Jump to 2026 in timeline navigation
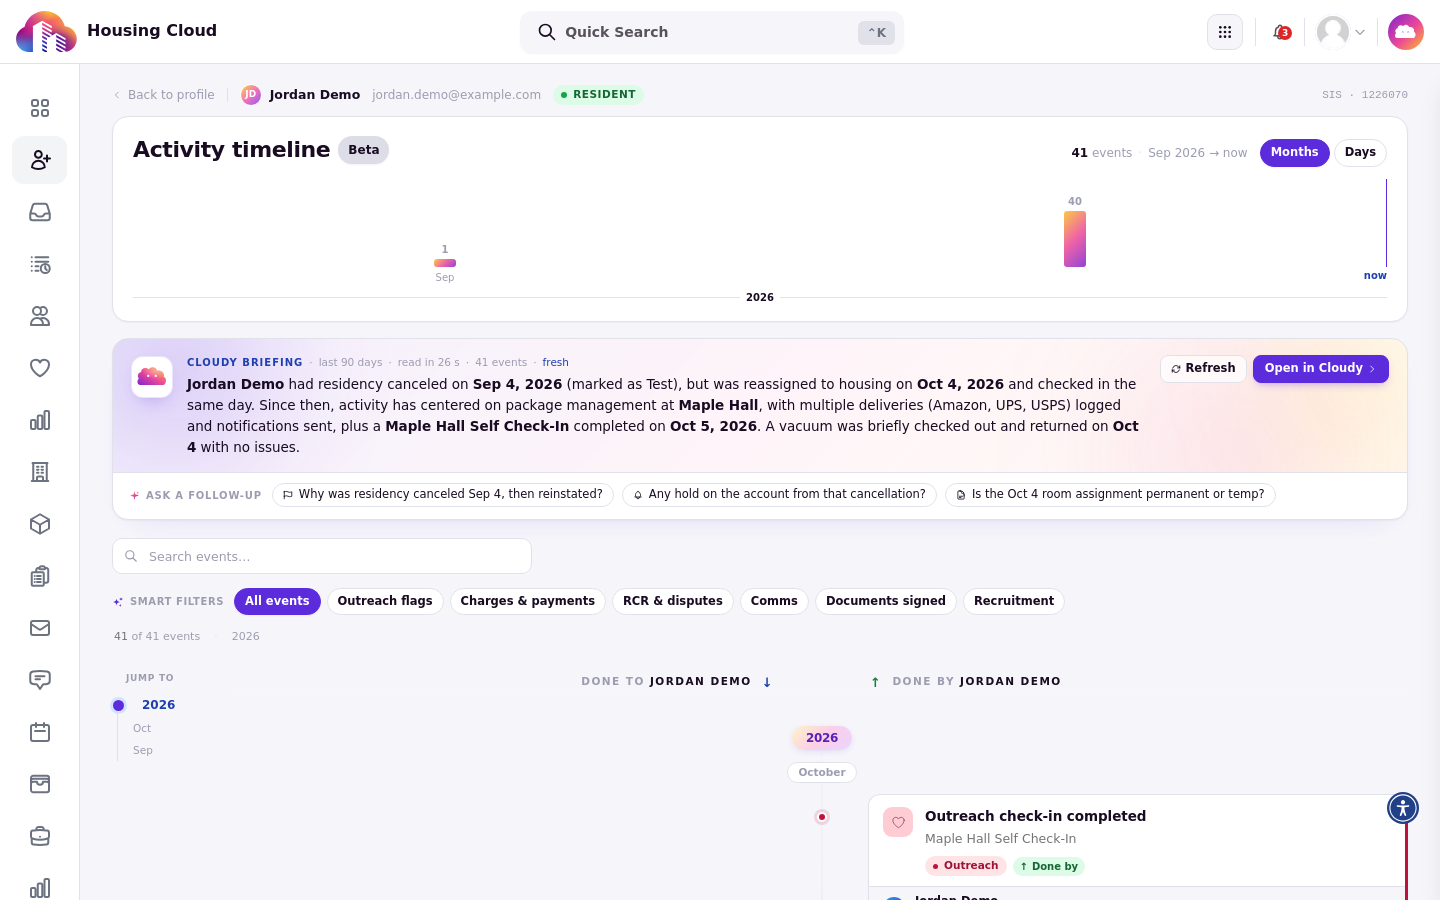 tap(158, 705)
